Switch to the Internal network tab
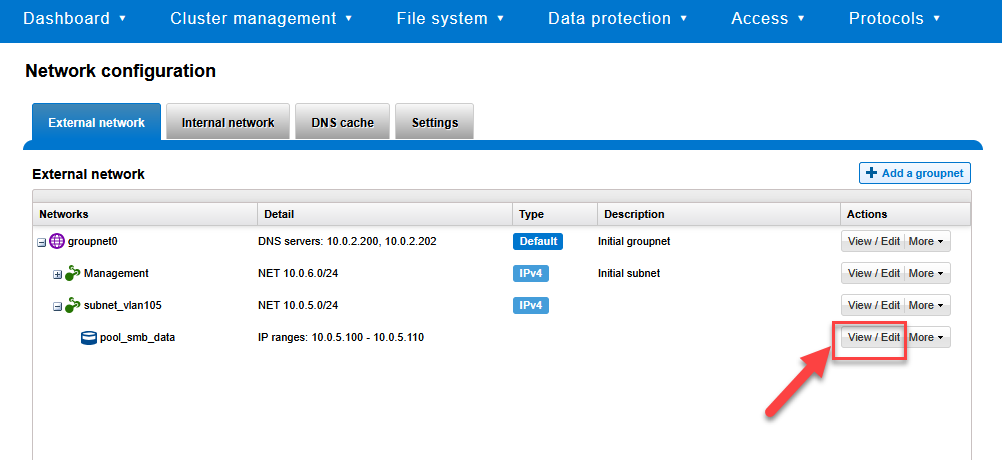1002x460 pixels. point(228,123)
